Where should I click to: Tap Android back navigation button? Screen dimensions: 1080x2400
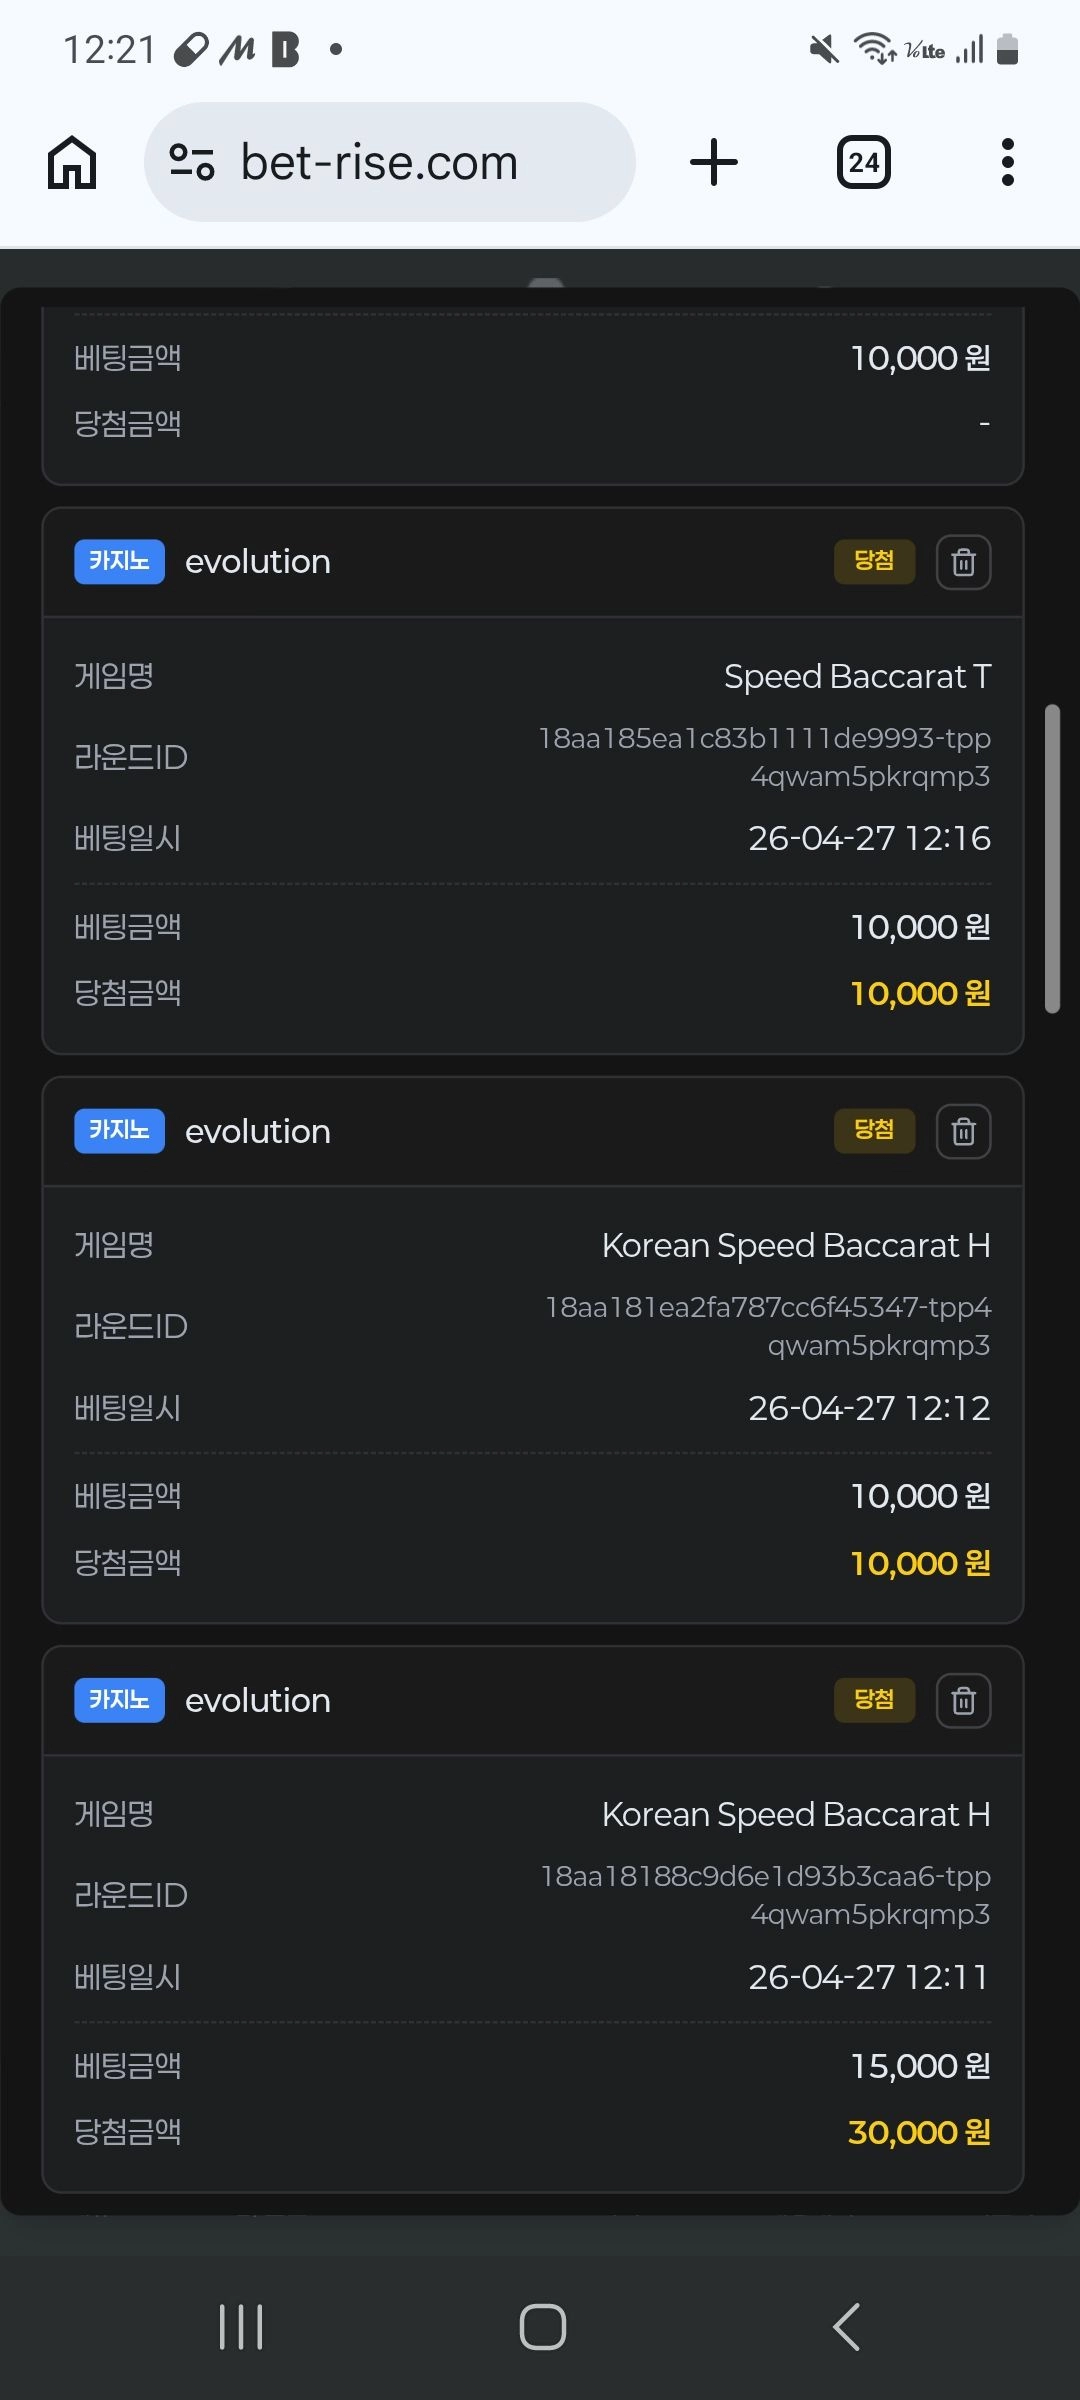coord(846,2327)
